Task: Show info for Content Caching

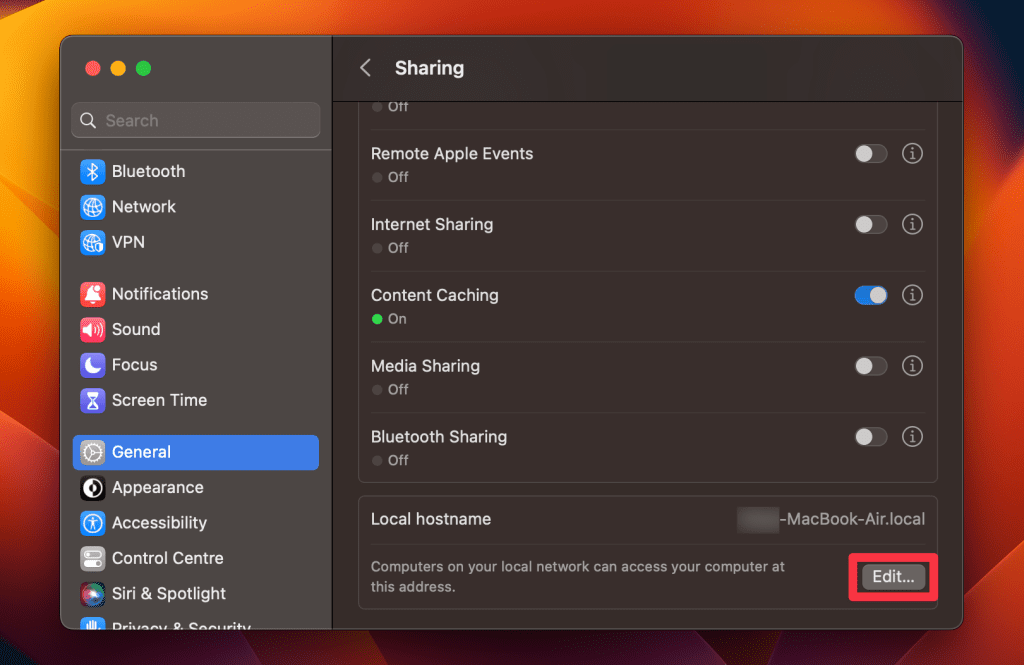Action: click(x=912, y=295)
